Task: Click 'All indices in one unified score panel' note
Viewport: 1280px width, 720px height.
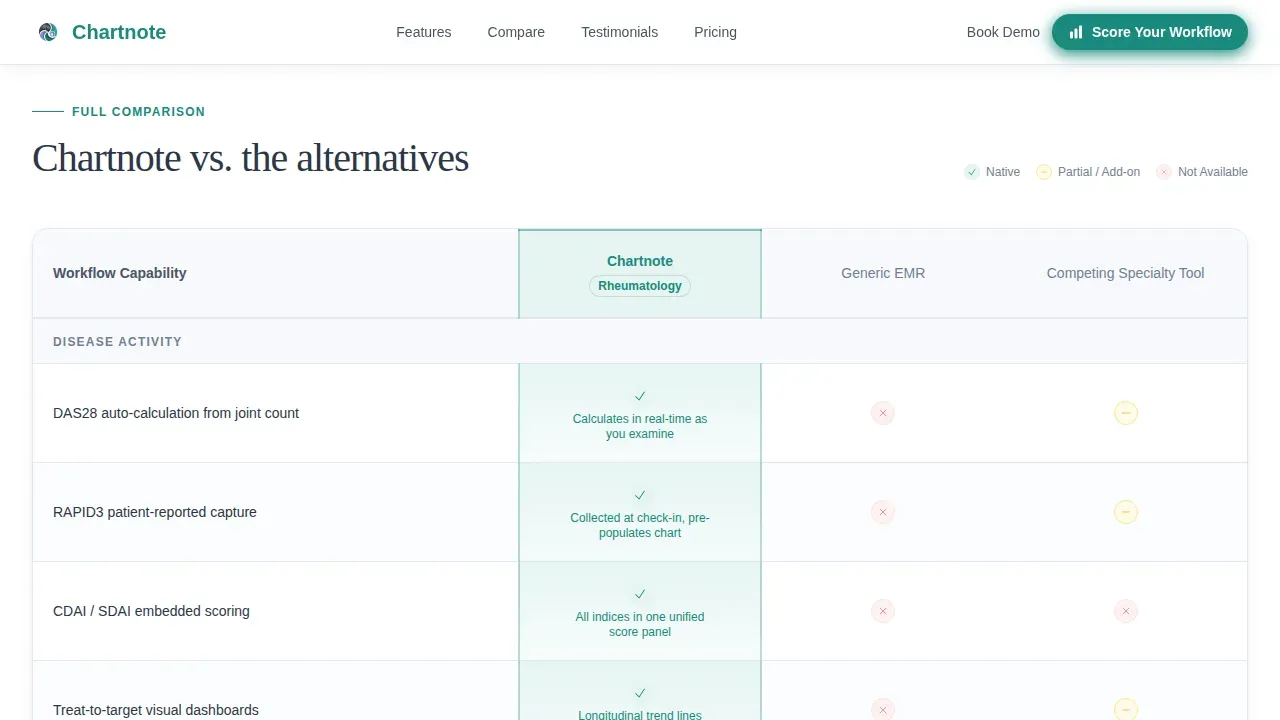Action: (640, 625)
